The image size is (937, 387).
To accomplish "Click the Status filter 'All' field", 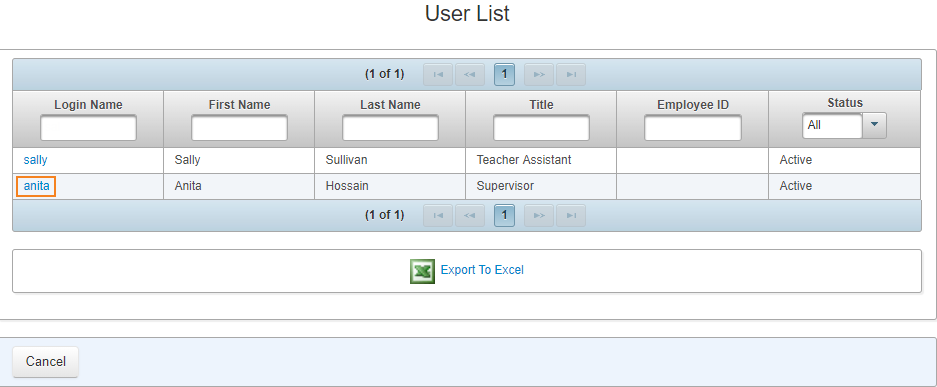I will click(x=832, y=125).
